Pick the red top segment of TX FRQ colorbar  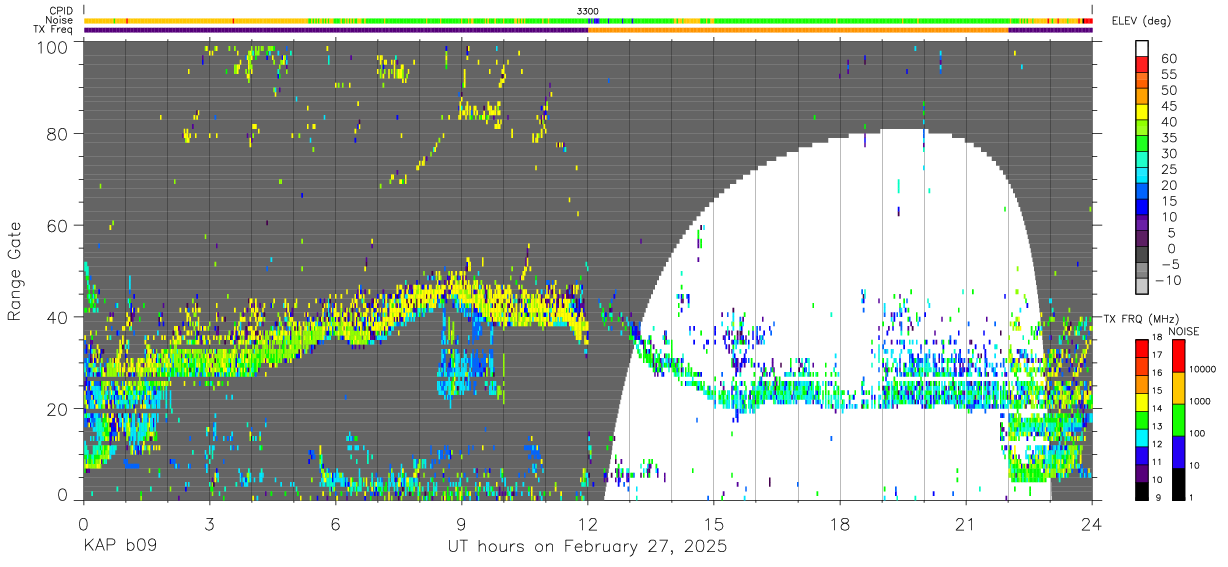coord(1143,349)
